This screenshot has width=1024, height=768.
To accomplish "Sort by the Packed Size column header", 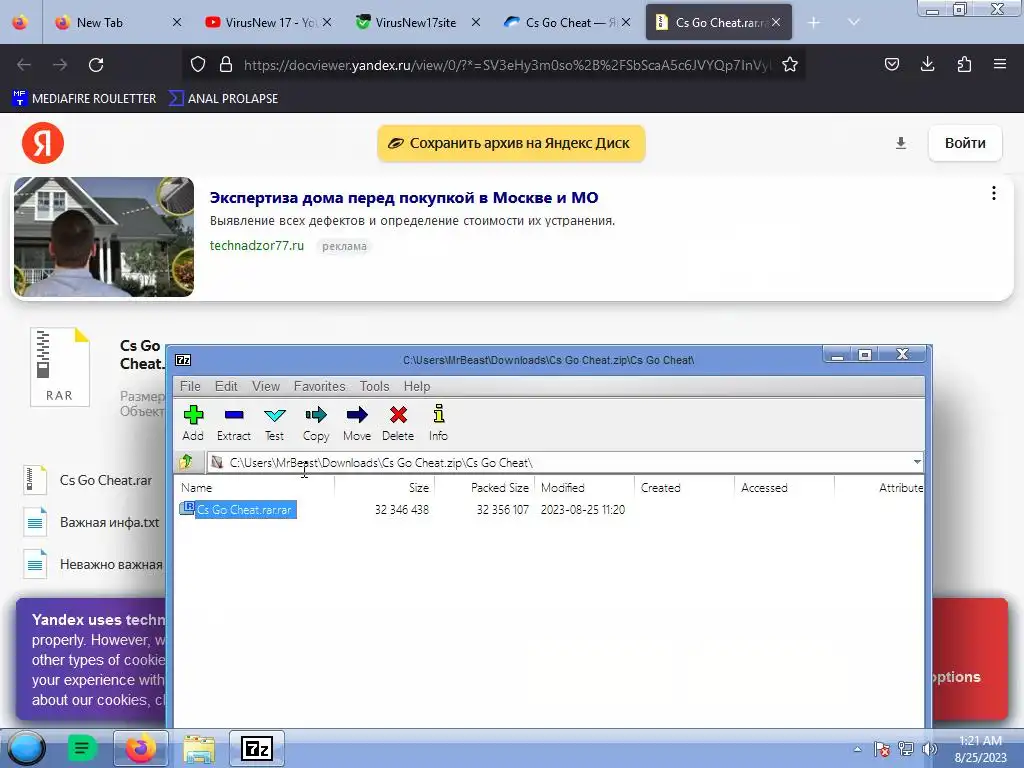I will click(485, 487).
